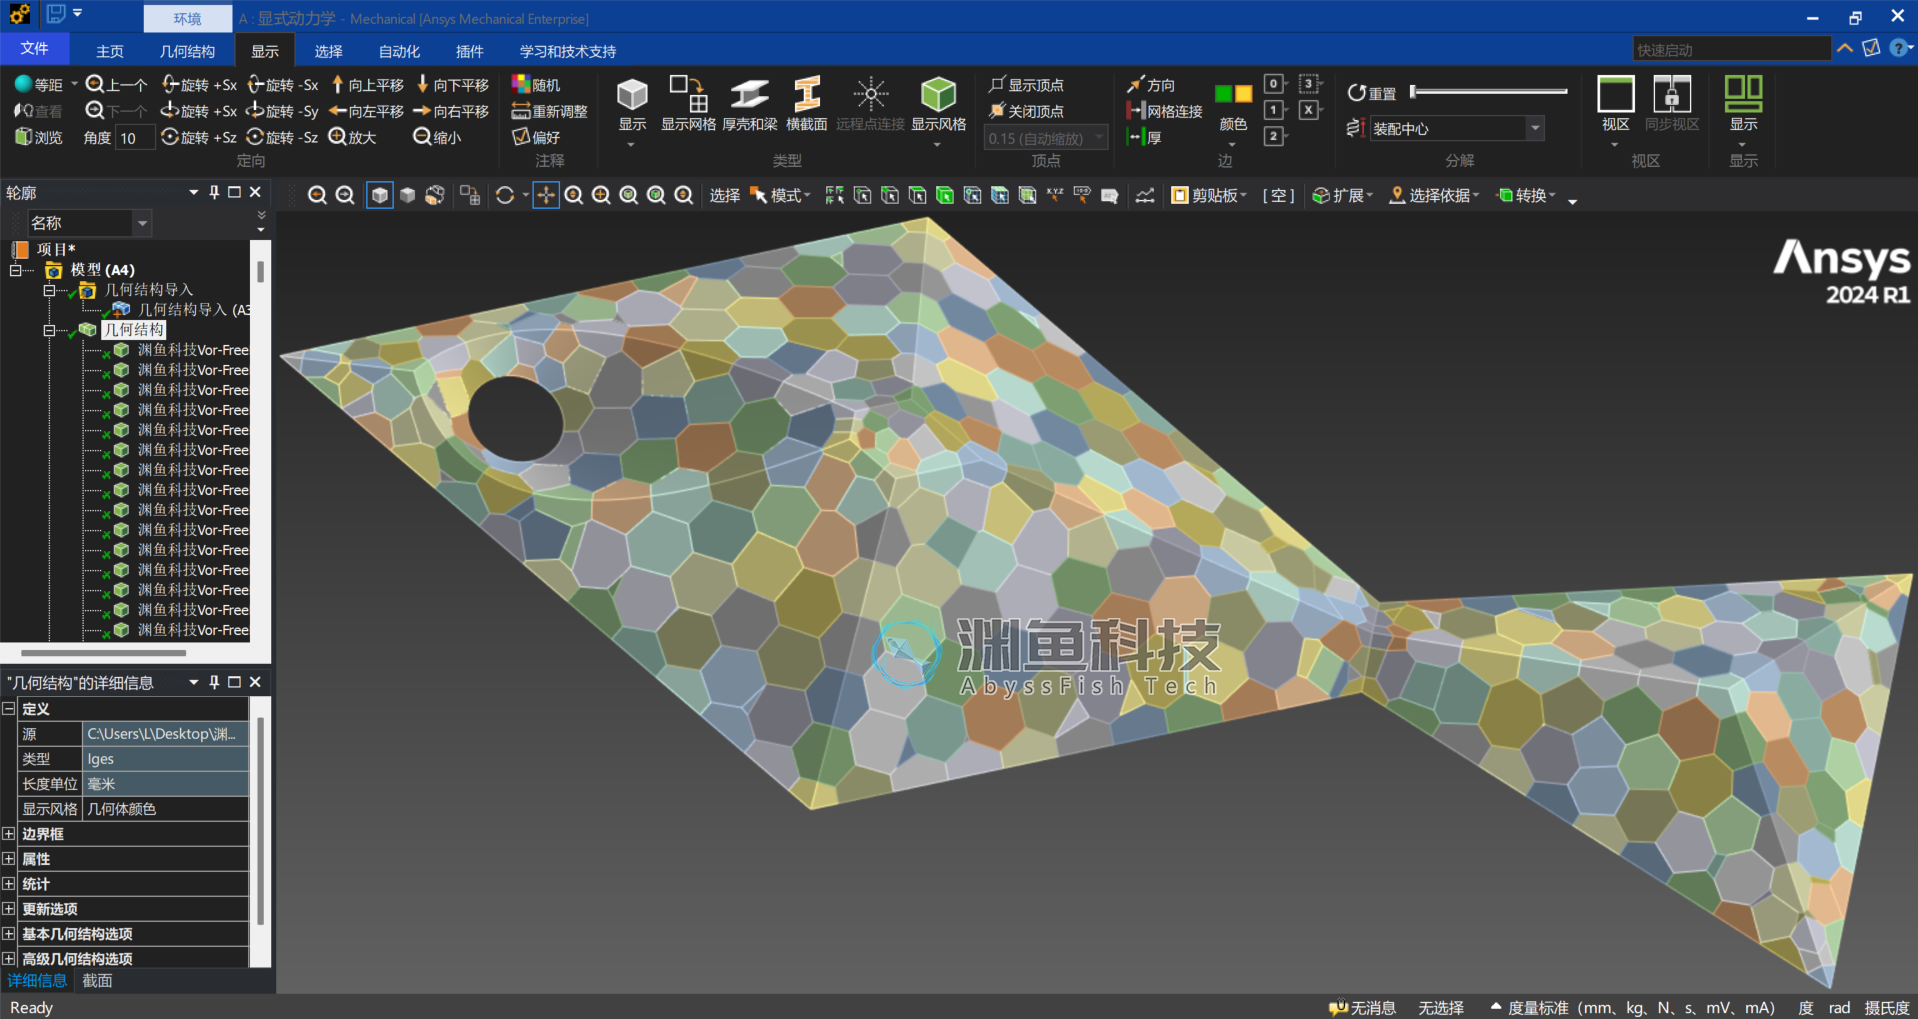Toggle 关闭顶点 close vertices
Viewport: 1918px width, 1019px height.
1026,111
